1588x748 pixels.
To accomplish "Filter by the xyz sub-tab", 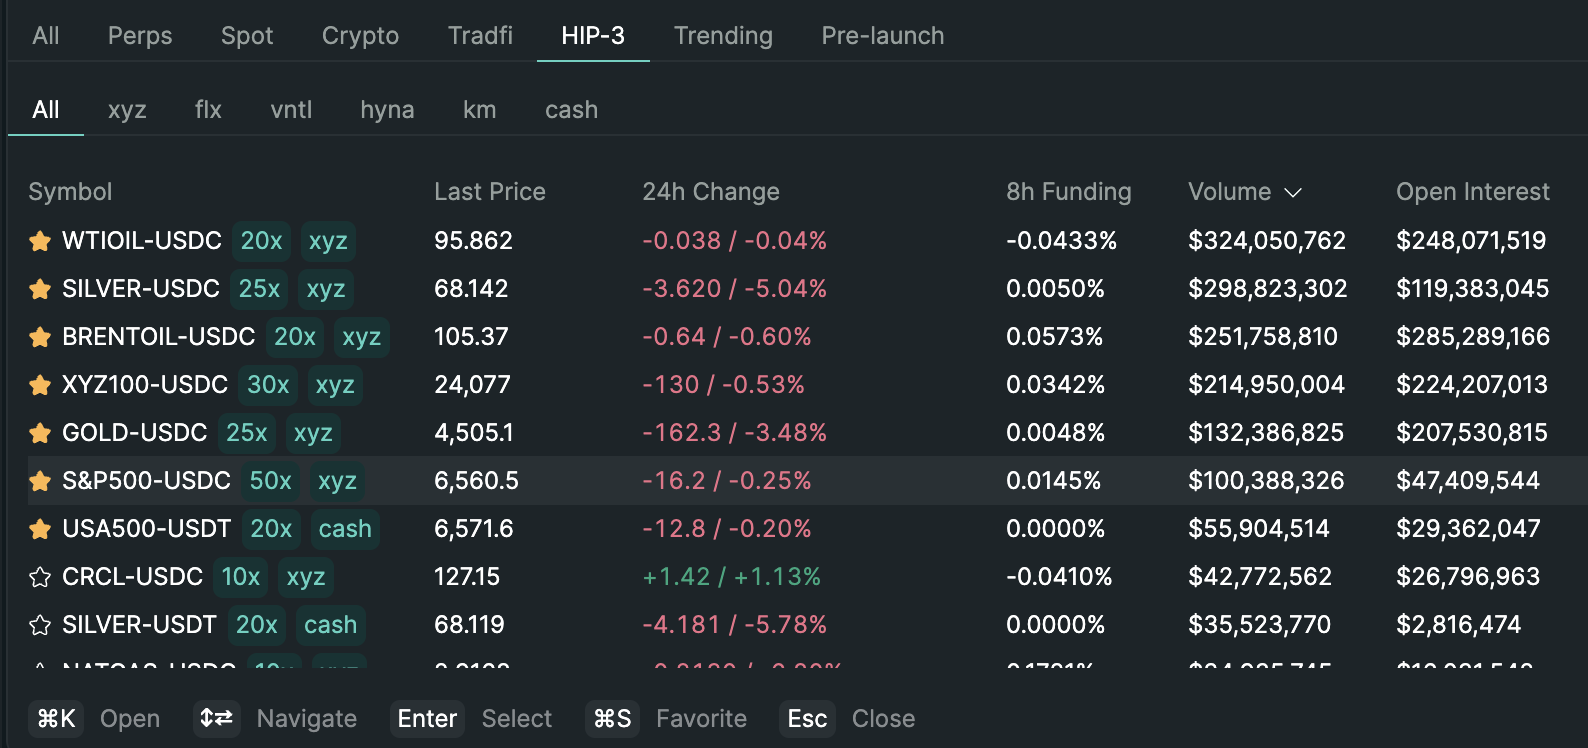I will [127, 110].
